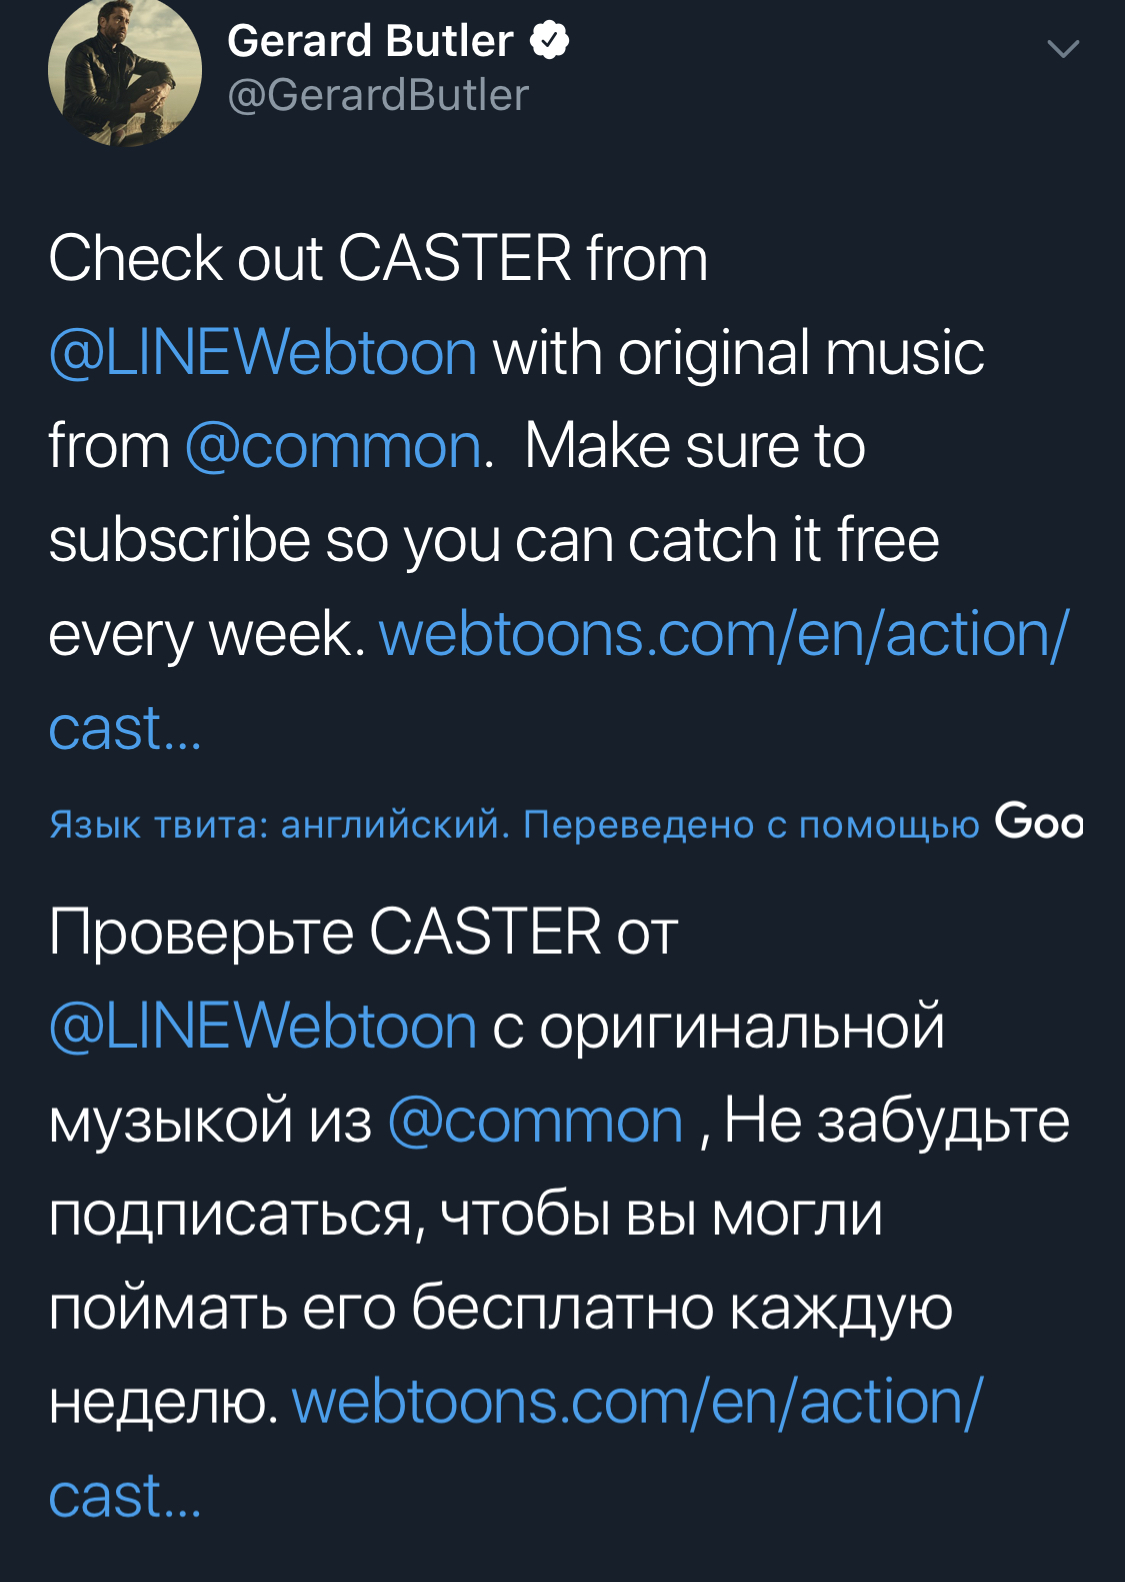Open @LINEWebtoon mention in the Russian translation
Image resolution: width=1125 pixels, height=1582 pixels.
point(263,1027)
